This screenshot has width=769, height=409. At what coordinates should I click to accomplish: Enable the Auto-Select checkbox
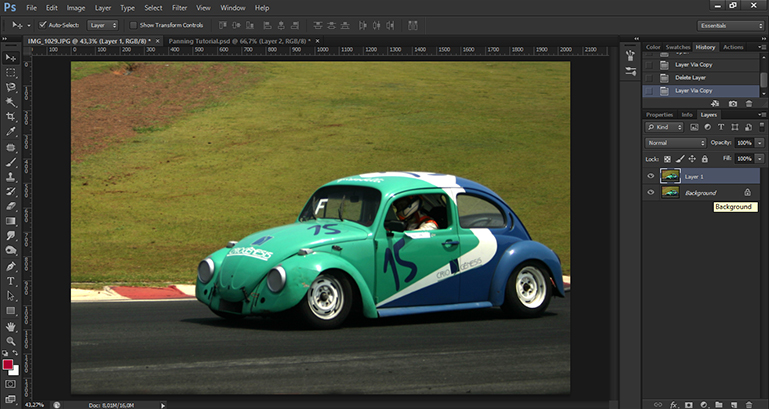coord(43,24)
